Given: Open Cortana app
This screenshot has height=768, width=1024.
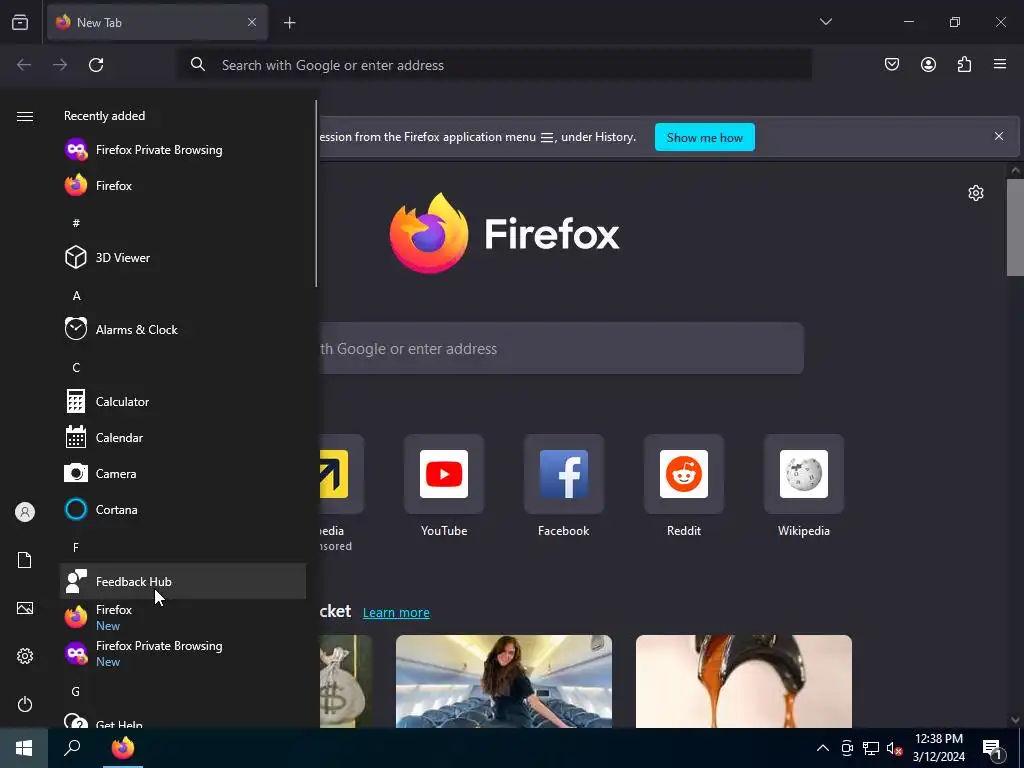Looking at the screenshot, I should pyautogui.click(x=183, y=509).
